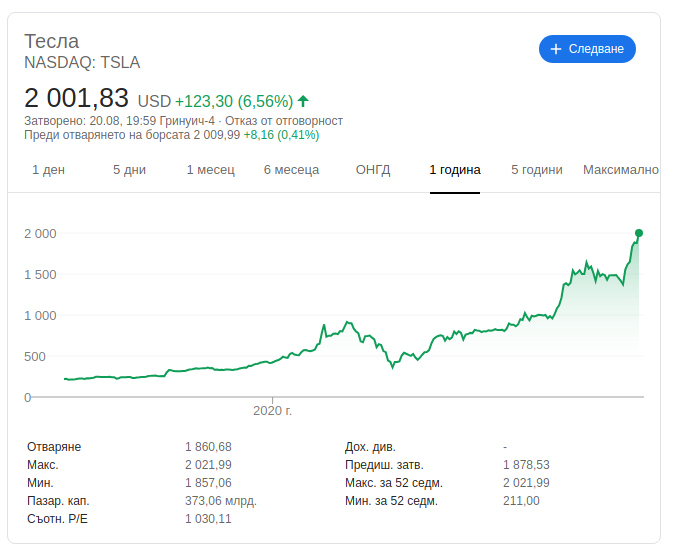Click the 2 000 y-axis label
Screen dimensions: 675x558
point(40,234)
